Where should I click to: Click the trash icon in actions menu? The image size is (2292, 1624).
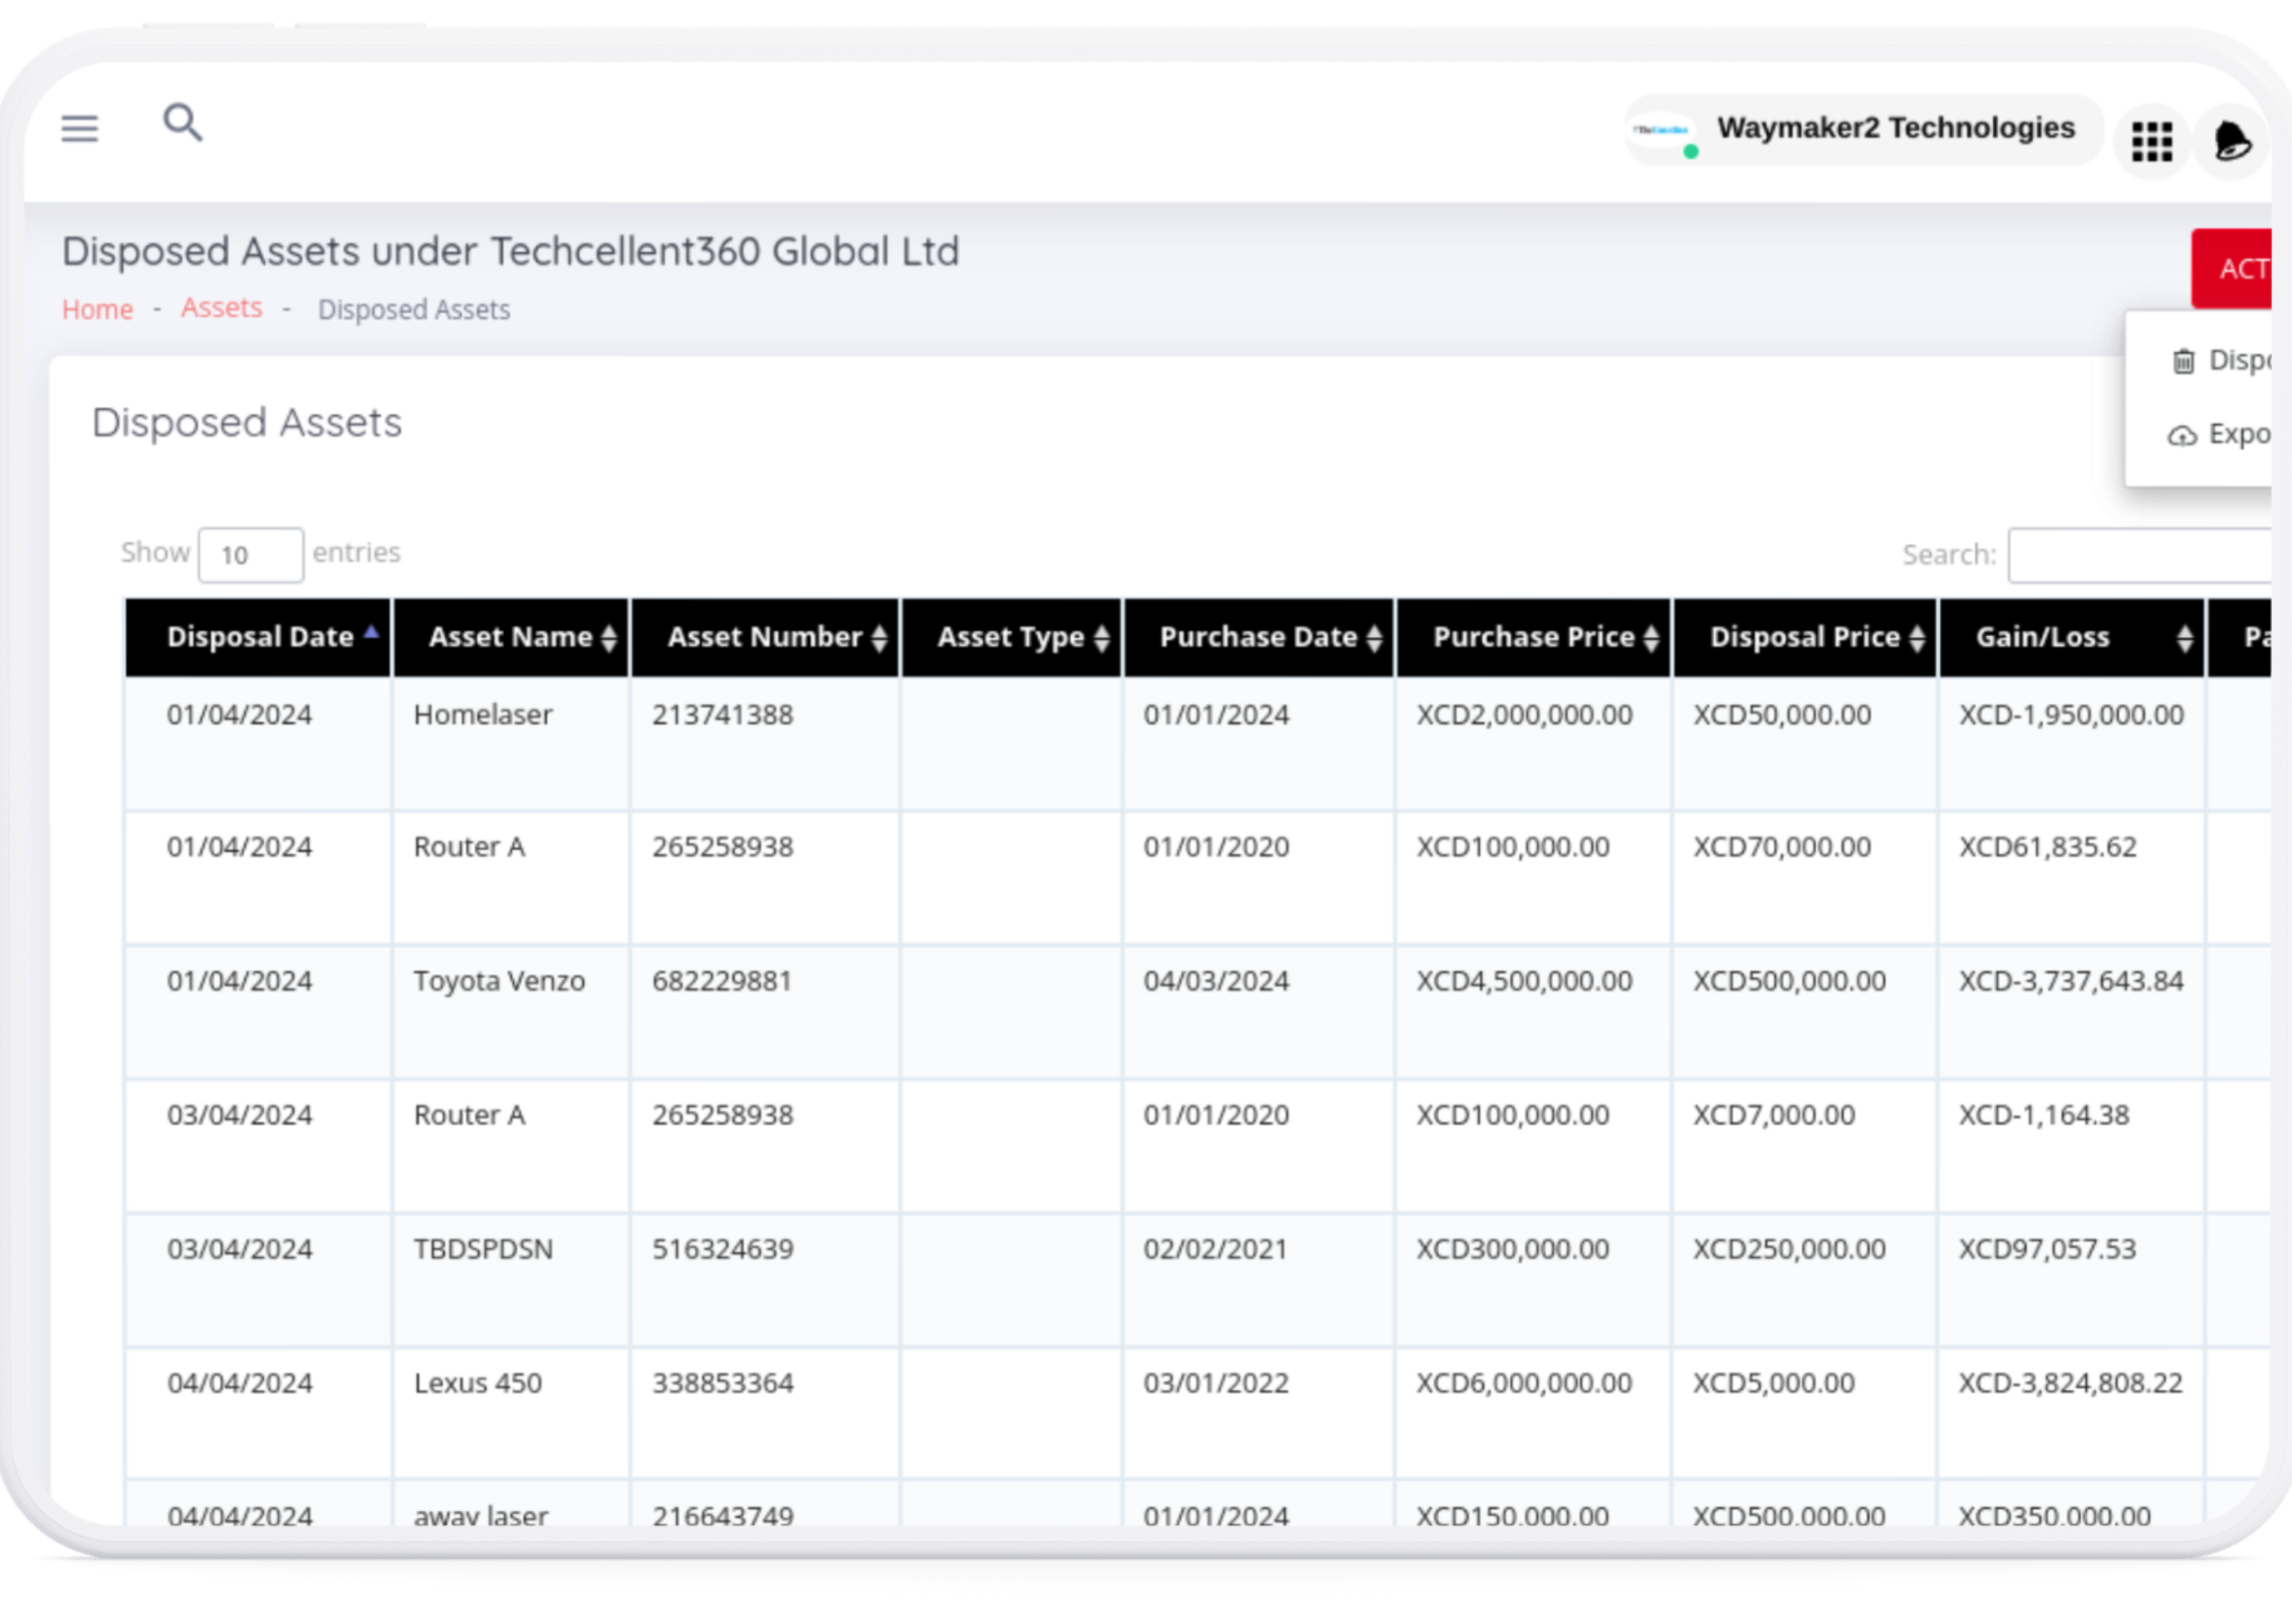click(2183, 361)
